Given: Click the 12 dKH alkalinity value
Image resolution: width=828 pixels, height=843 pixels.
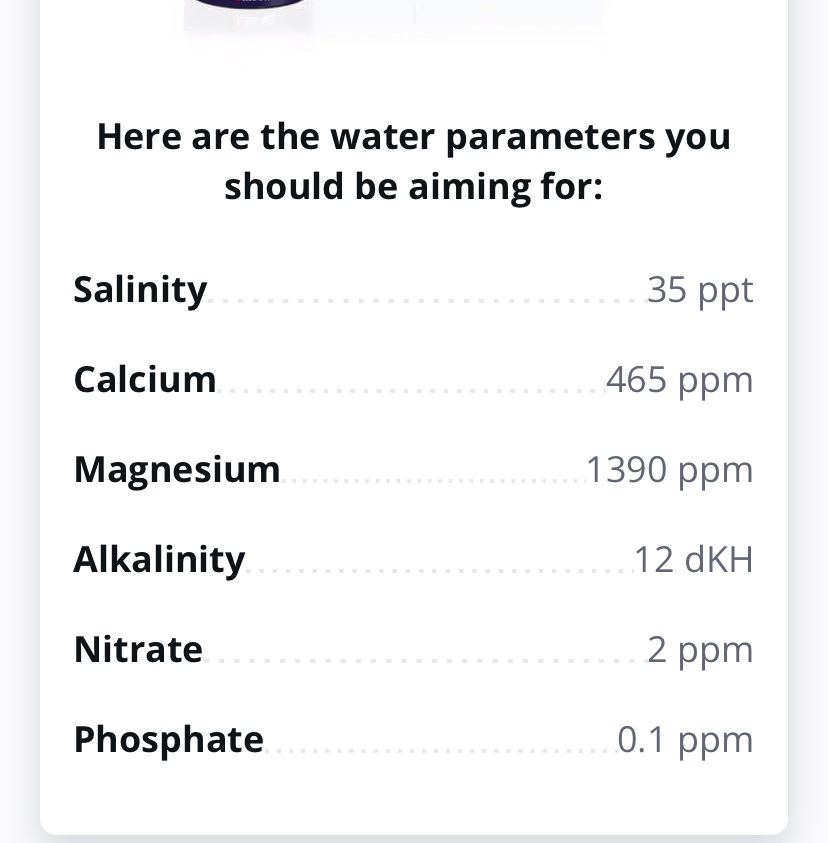Looking at the screenshot, I should click(693, 560).
